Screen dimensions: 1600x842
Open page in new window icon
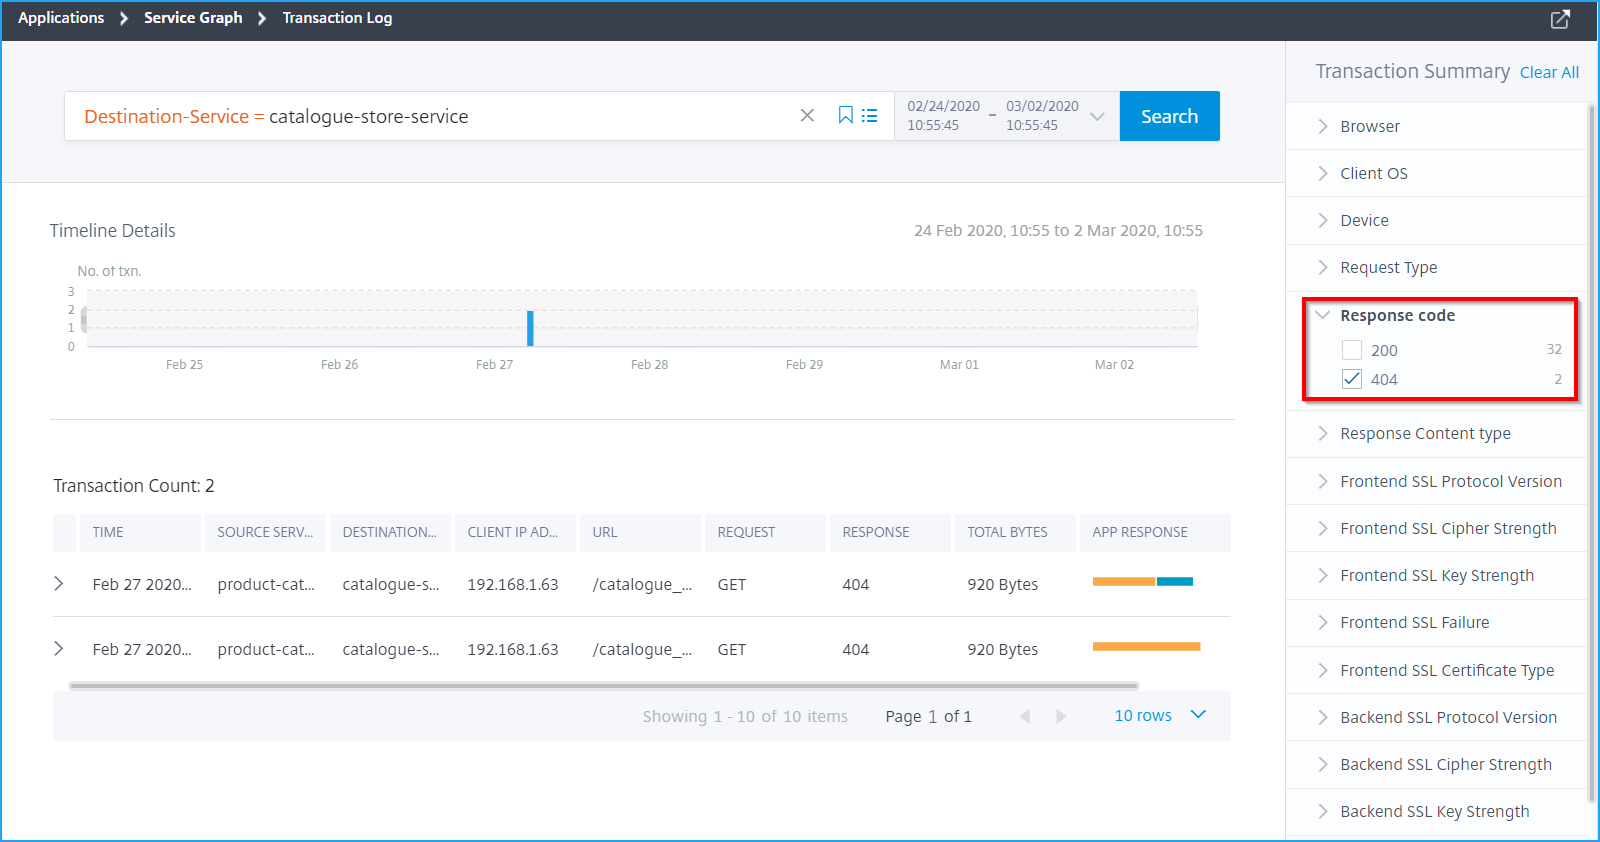pyautogui.click(x=1560, y=19)
